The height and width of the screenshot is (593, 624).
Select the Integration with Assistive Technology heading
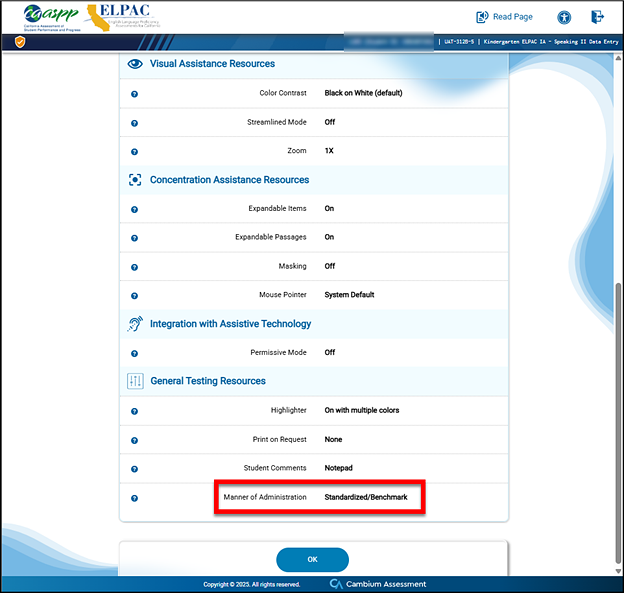point(230,324)
